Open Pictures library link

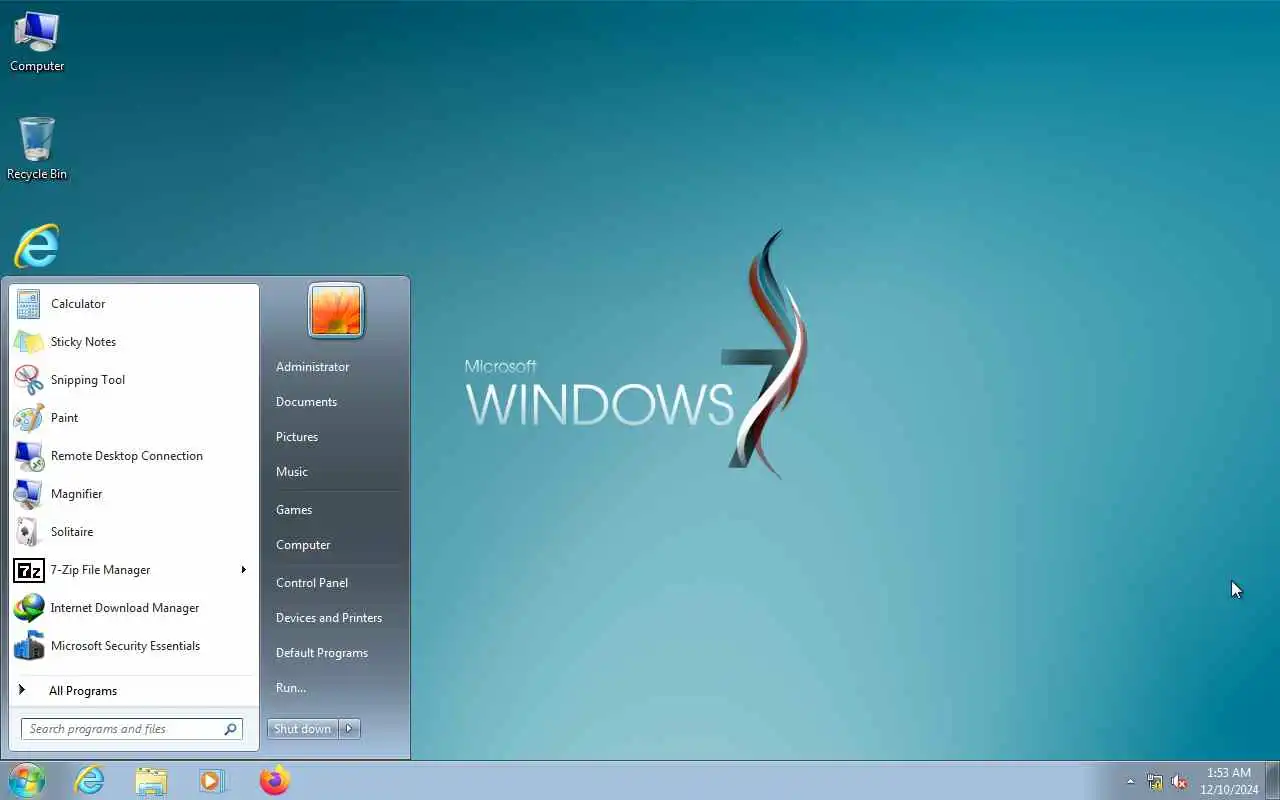click(x=297, y=437)
